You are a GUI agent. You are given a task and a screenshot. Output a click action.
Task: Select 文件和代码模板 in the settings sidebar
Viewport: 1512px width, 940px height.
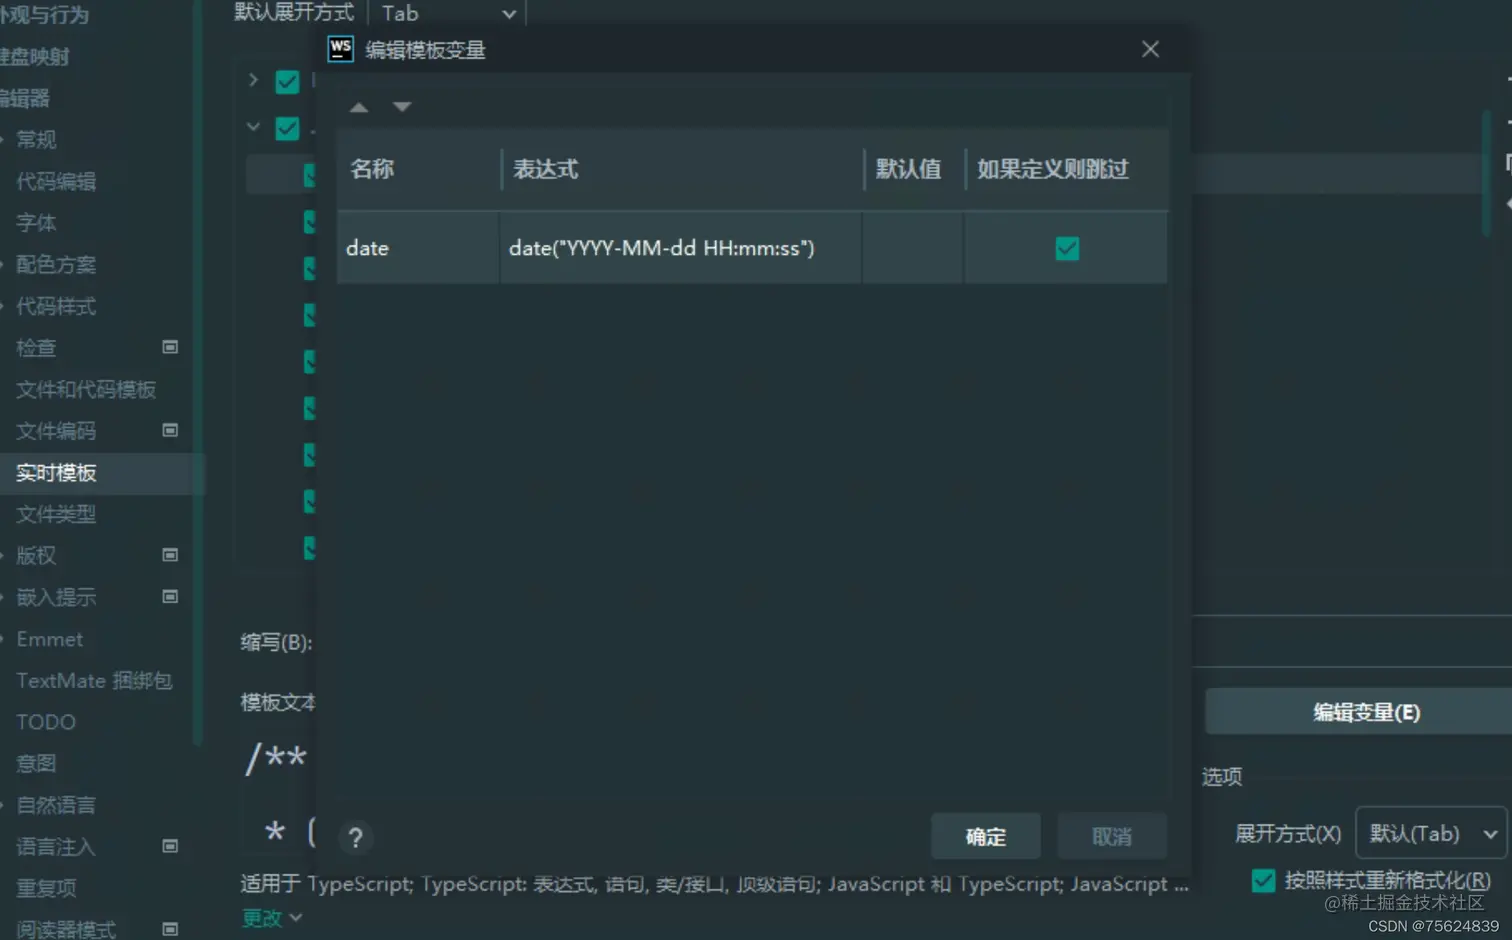pos(86,389)
